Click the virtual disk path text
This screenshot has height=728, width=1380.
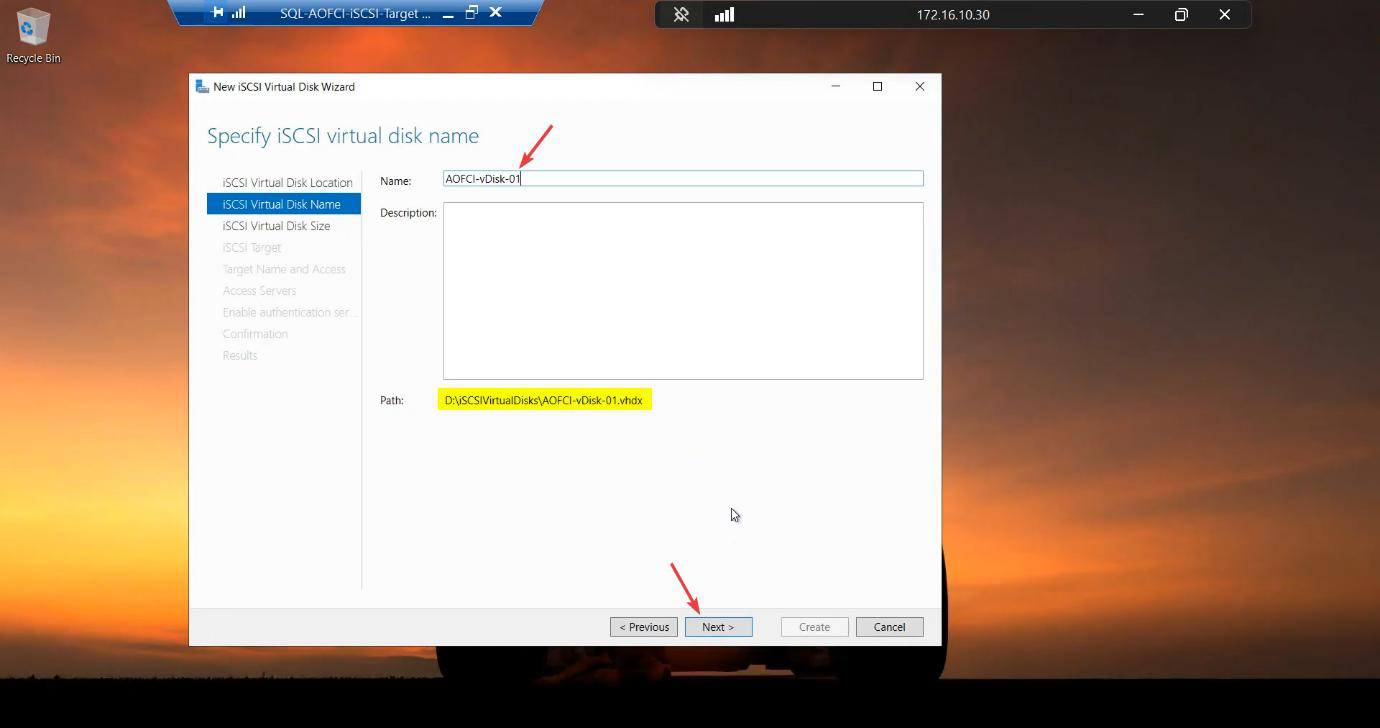pyautogui.click(x=544, y=400)
